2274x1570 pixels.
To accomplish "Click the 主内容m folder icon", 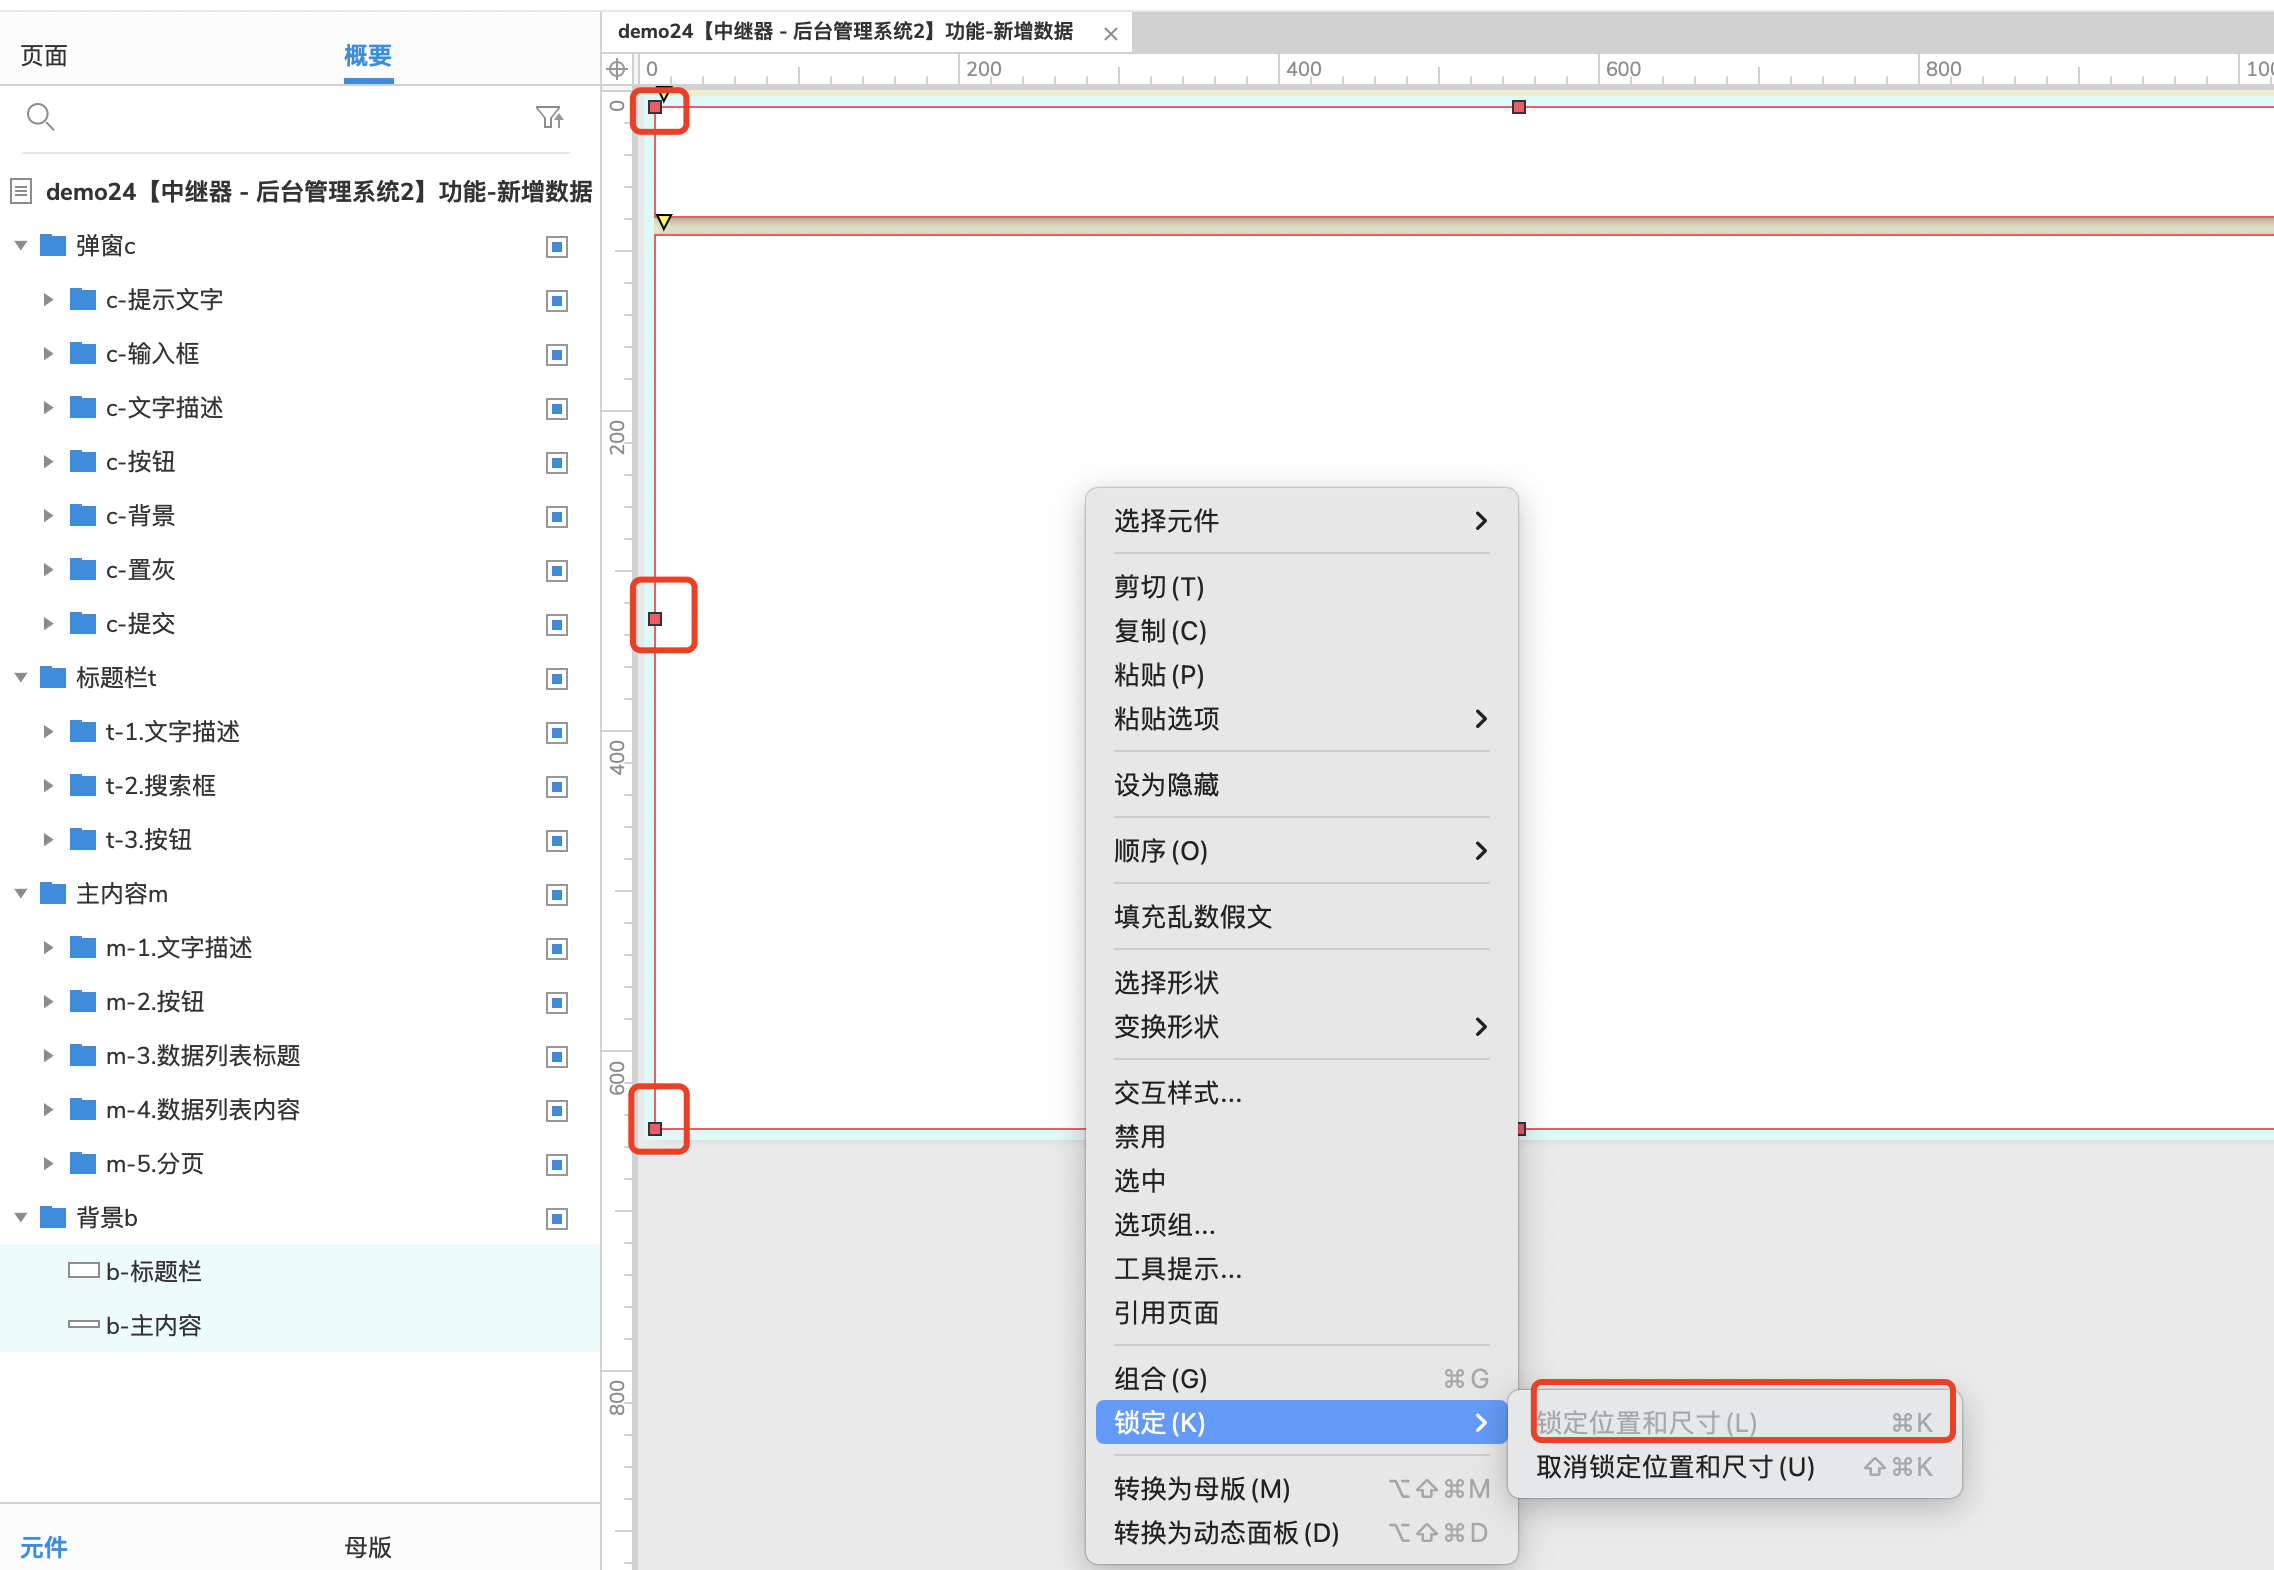I will click(x=52, y=893).
